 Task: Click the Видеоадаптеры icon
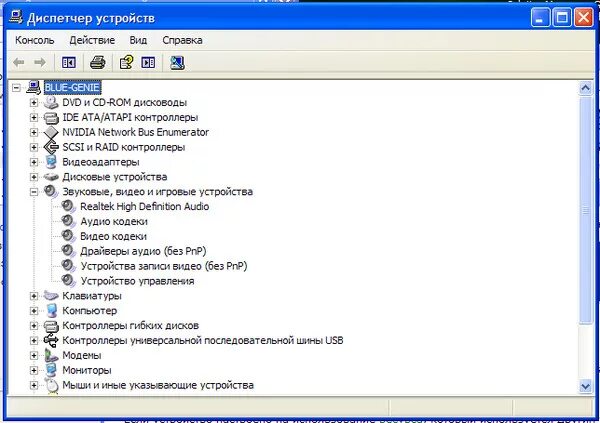pyautogui.click(x=51, y=162)
